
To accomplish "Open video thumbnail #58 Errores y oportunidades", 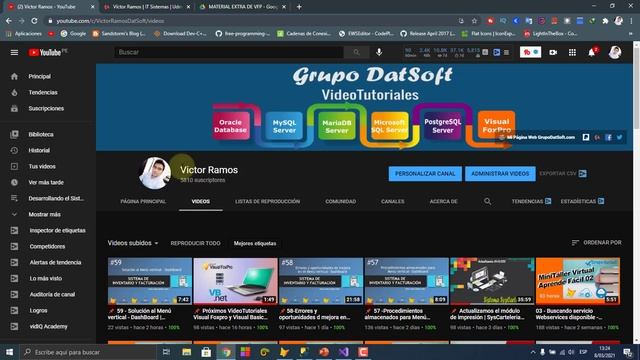I will pos(321,281).
